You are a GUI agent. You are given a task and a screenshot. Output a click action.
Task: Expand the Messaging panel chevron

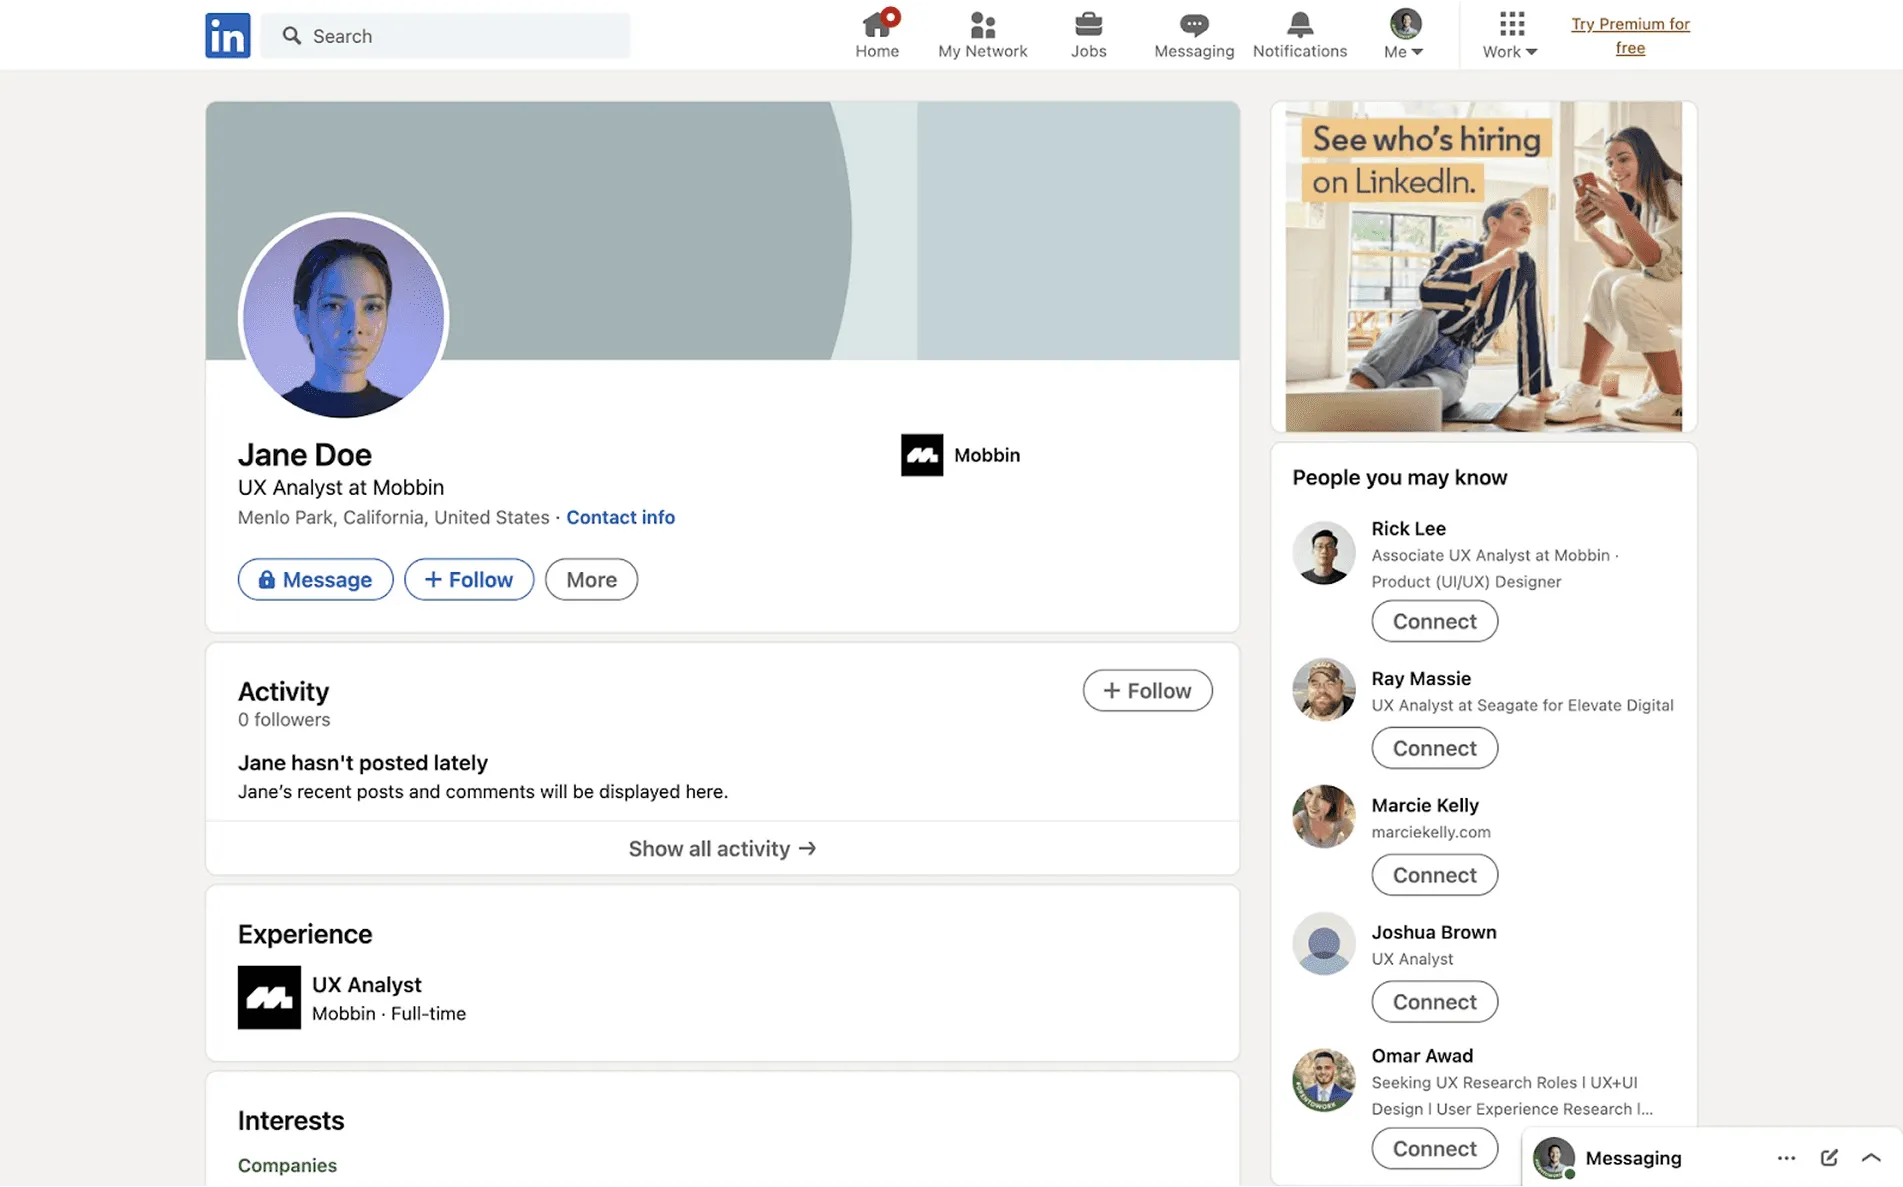[x=1871, y=1157]
